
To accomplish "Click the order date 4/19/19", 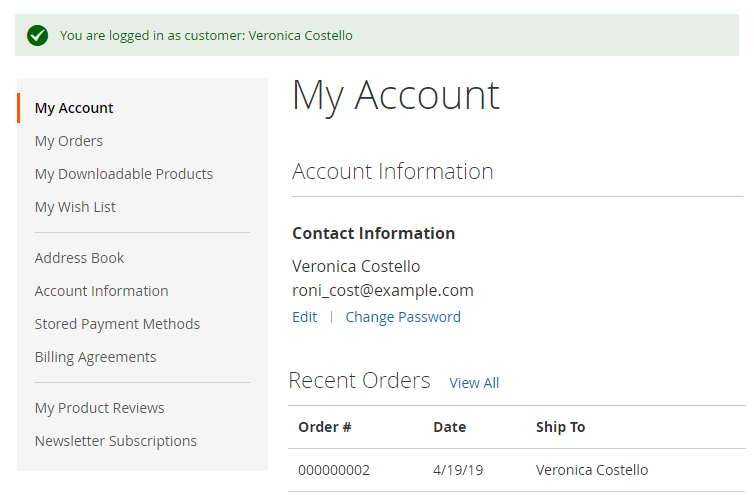I will (458, 470).
